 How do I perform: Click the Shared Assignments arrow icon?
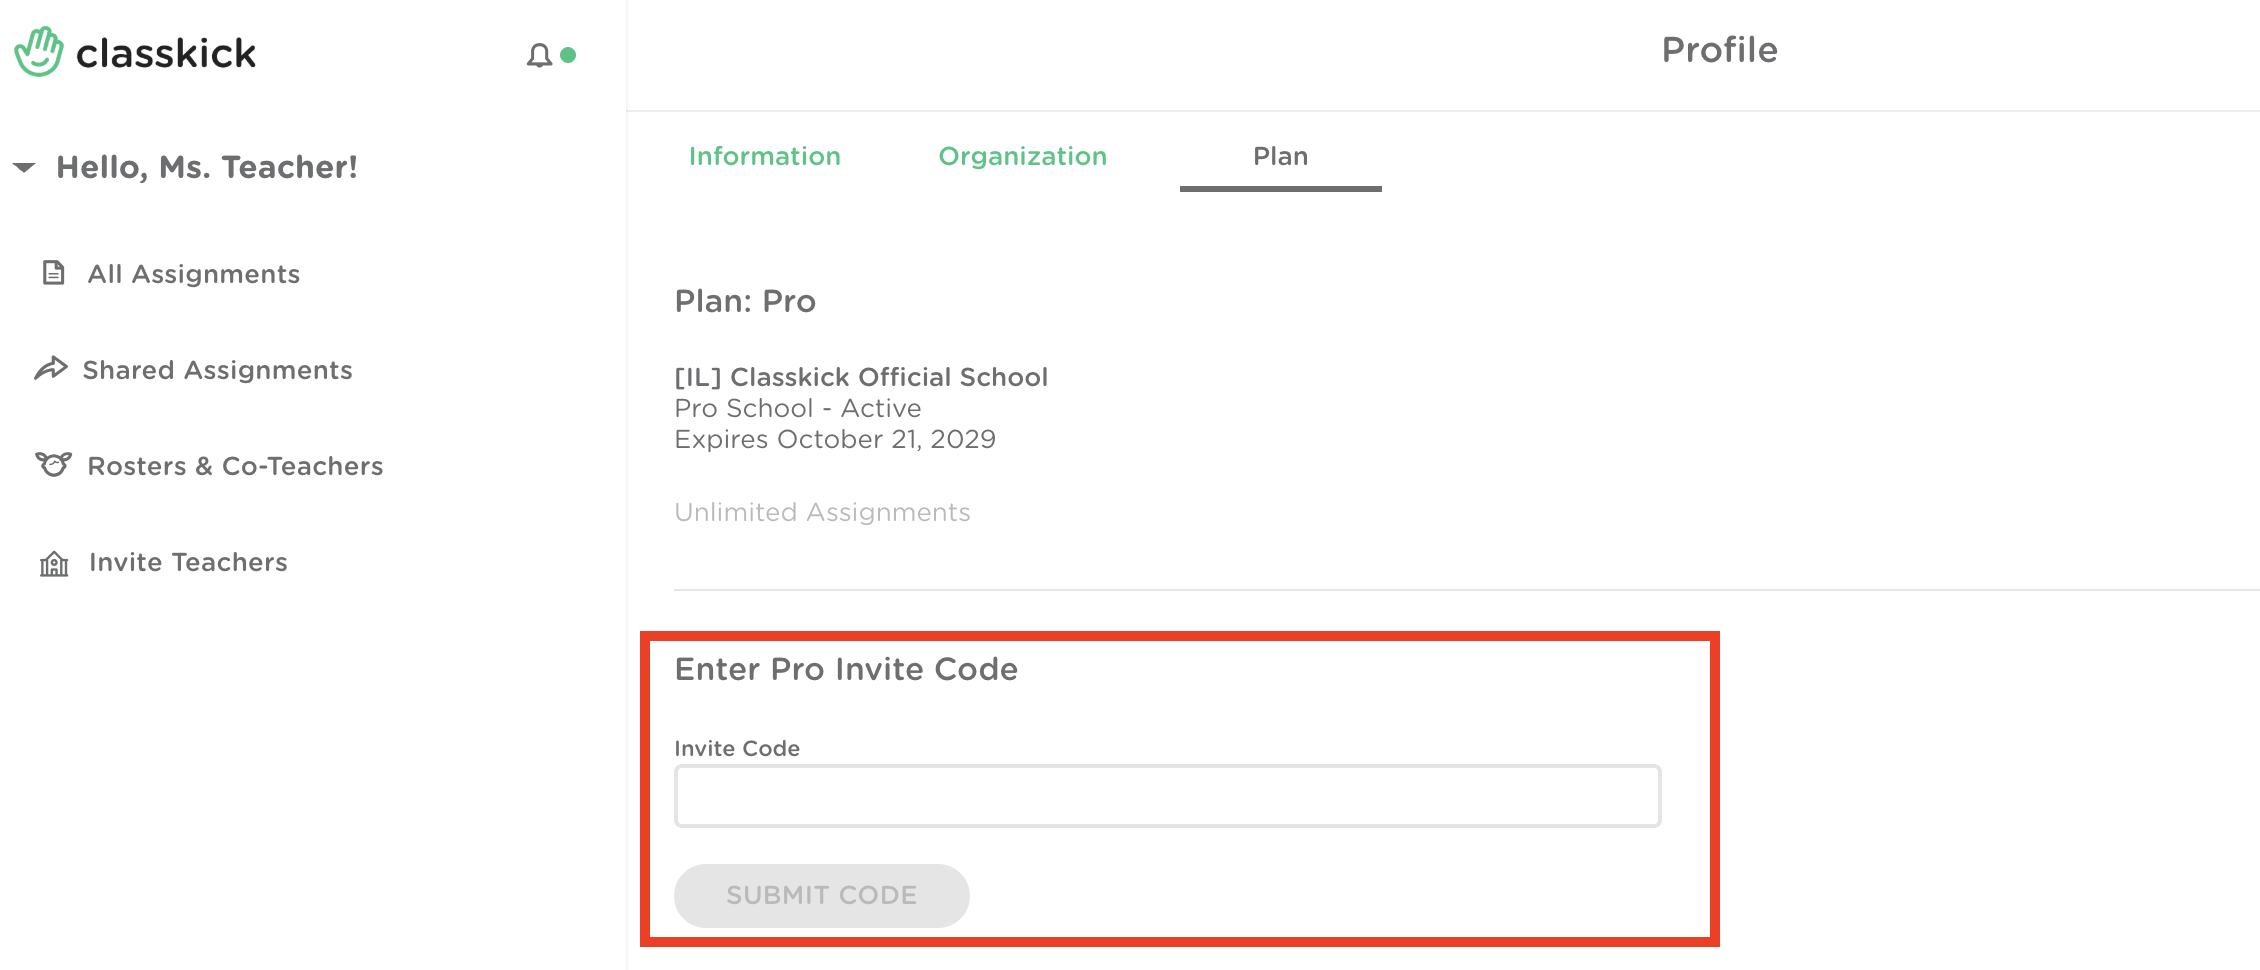pyautogui.click(x=51, y=369)
